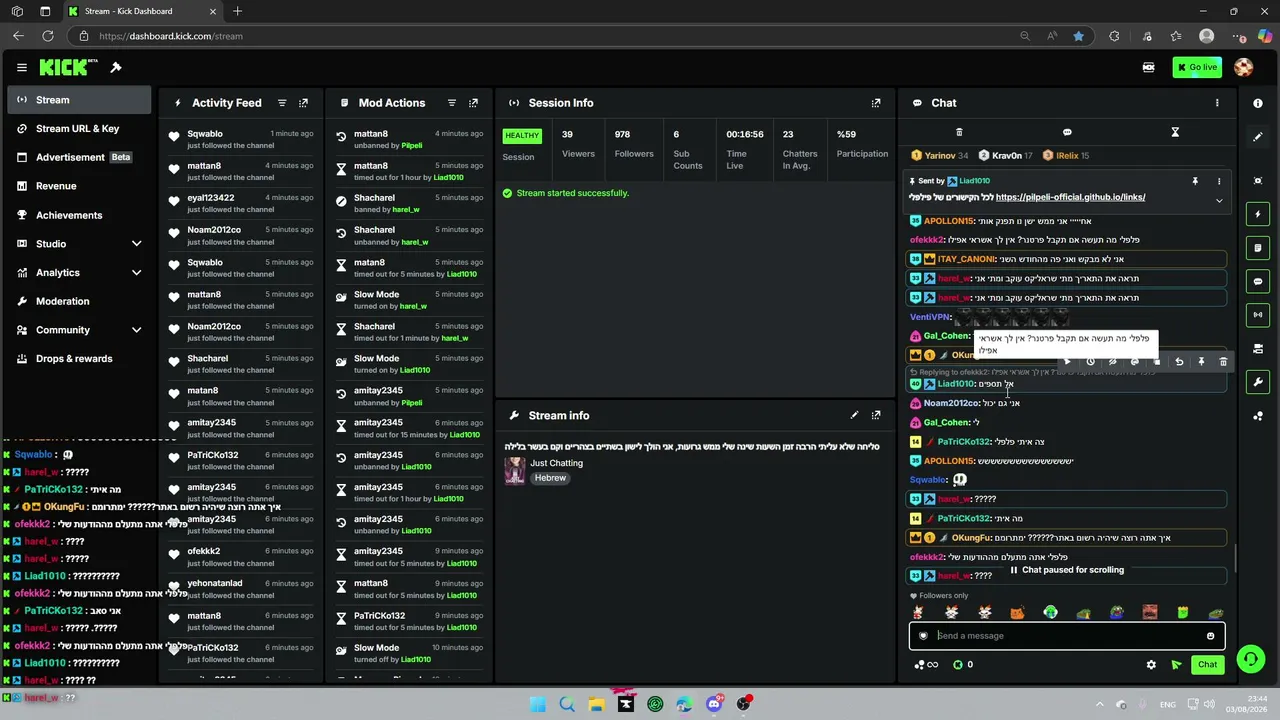
Task: Pin message using the hover toolbar pin
Action: (1201, 362)
